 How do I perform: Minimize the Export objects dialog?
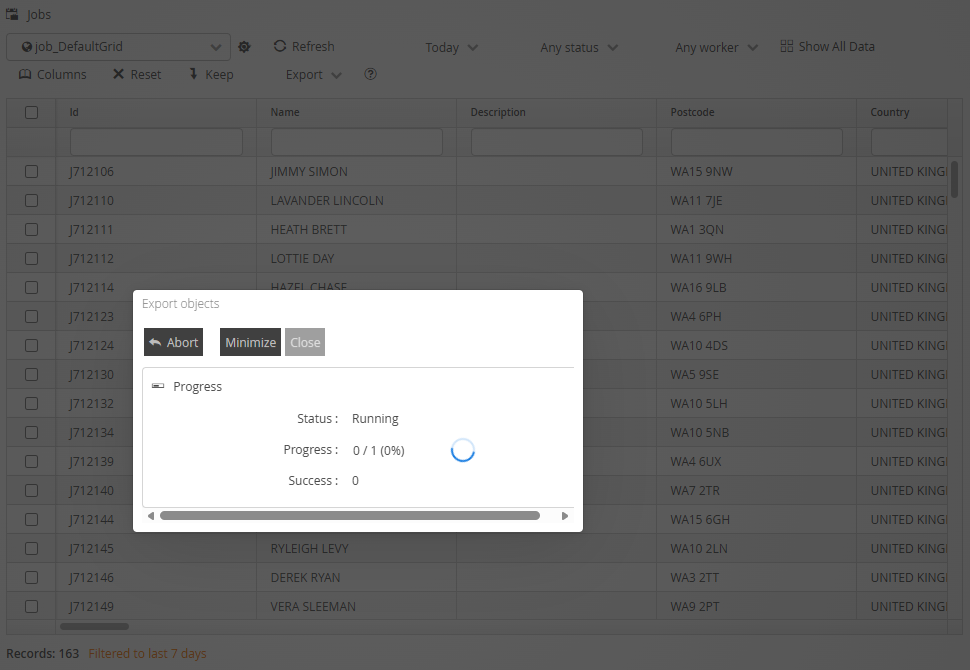pos(250,342)
